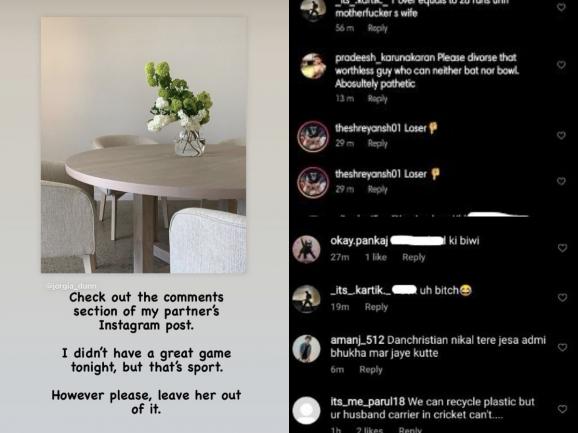
Task: Like the topmost partially visible comment heart
Action: (561, 7)
